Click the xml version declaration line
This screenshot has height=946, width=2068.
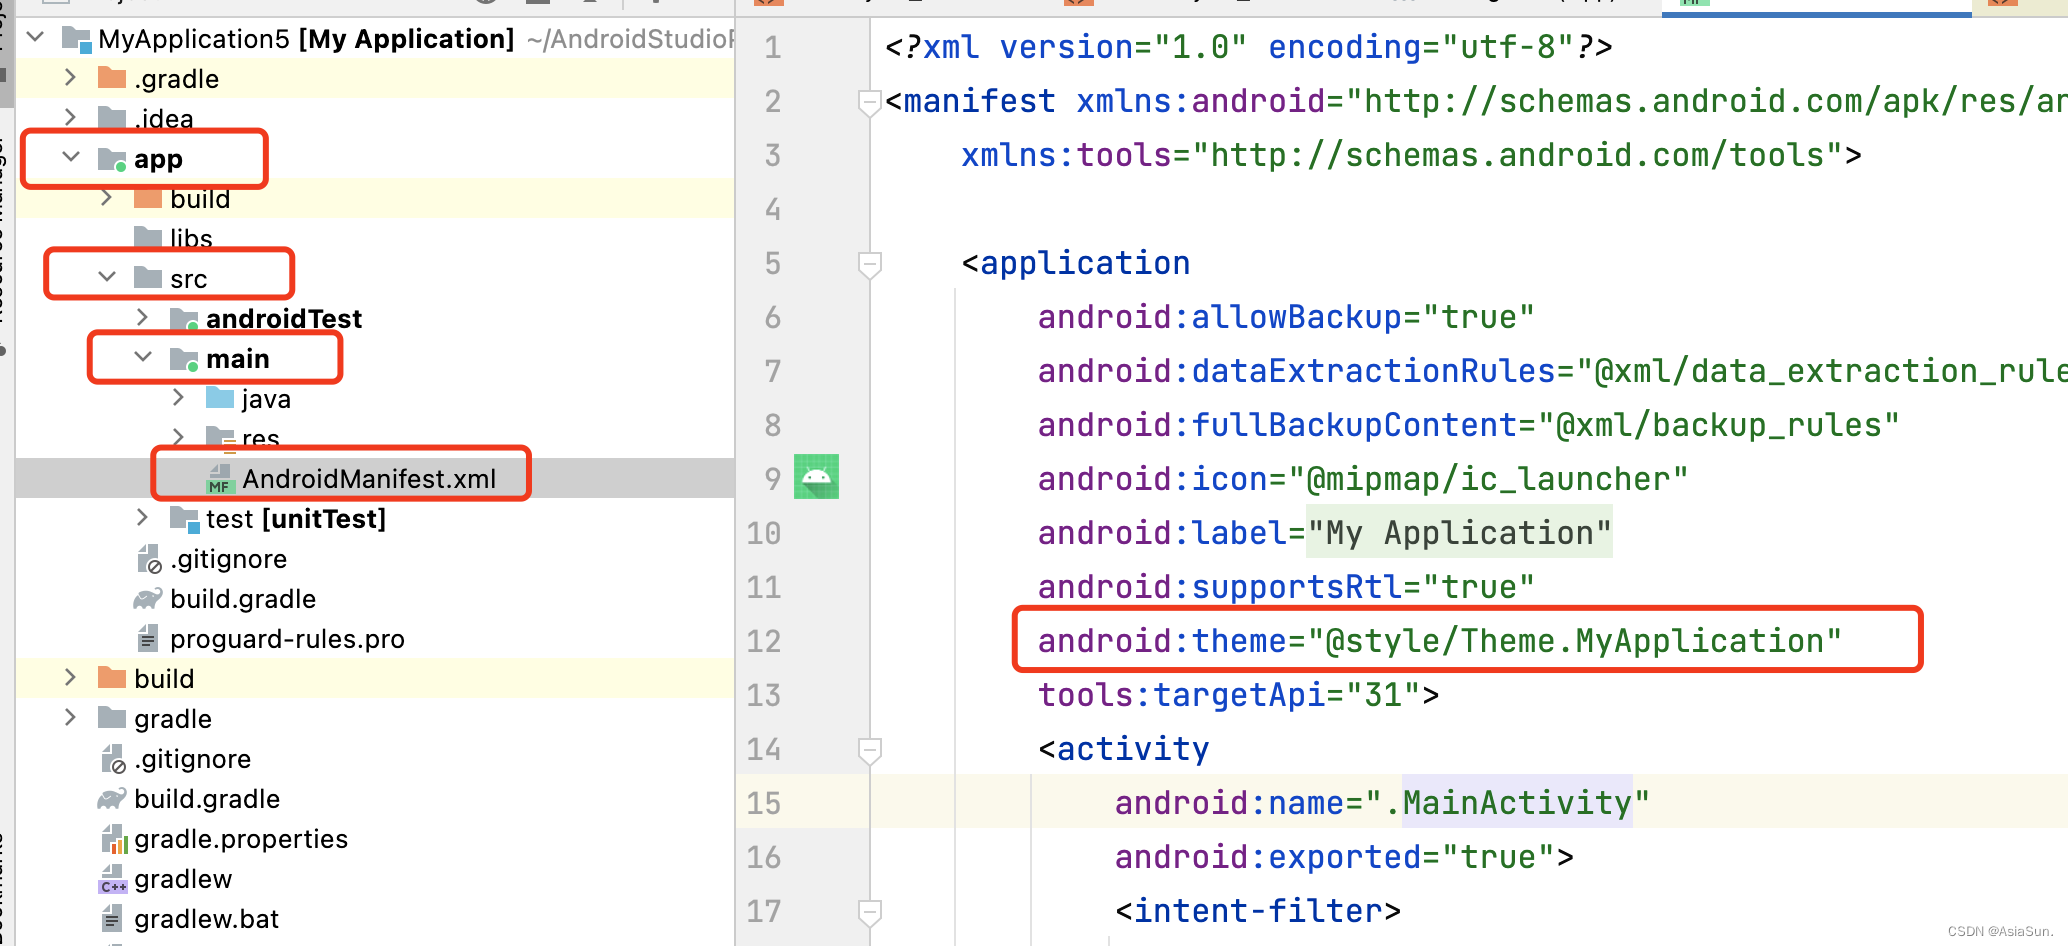[1249, 47]
